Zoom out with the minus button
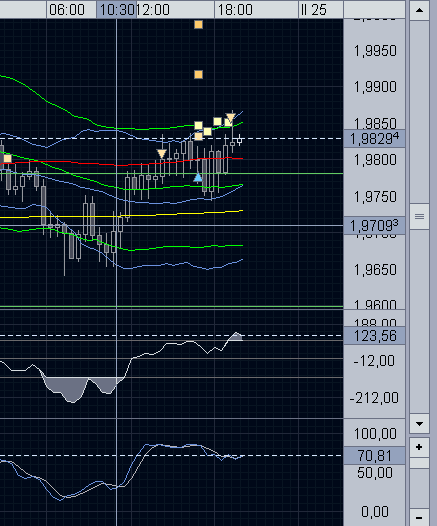Image resolution: width=437 pixels, height=526 pixels. coord(419,518)
